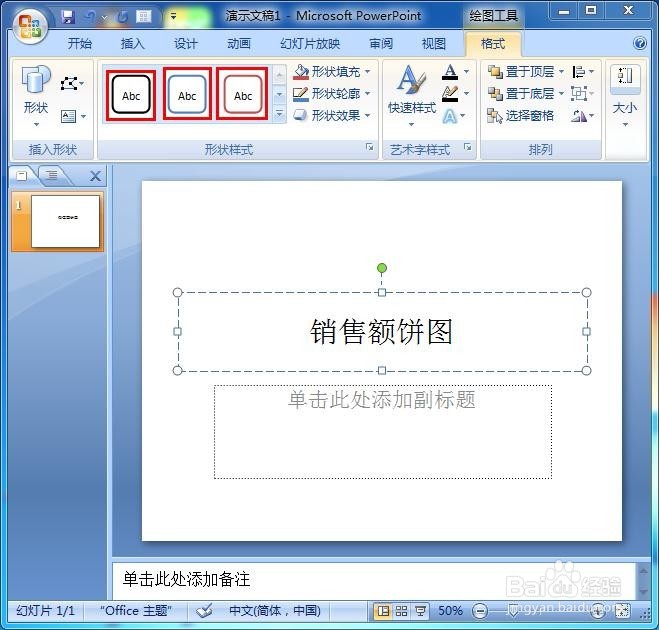Image resolution: width=659 pixels, height=630 pixels.
Task: Open the 审阅 tab
Action: pyautogui.click(x=381, y=43)
